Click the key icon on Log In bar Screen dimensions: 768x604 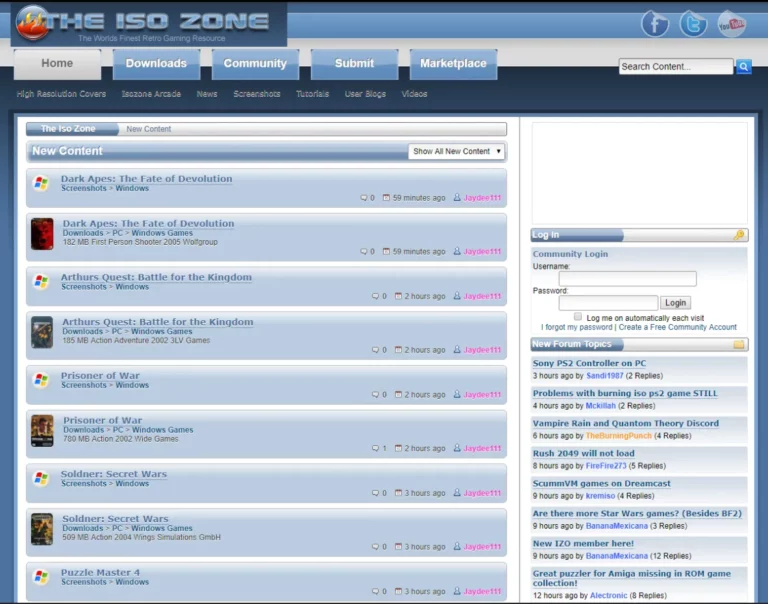pos(739,235)
